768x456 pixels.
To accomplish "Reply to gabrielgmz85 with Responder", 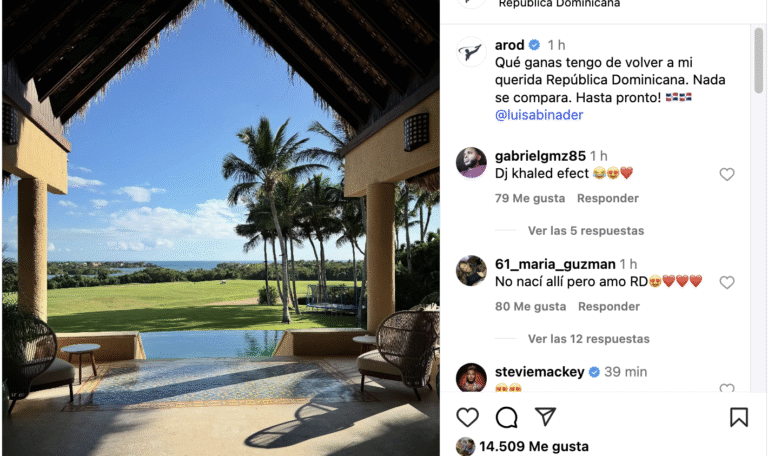I will click(x=608, y=198).
